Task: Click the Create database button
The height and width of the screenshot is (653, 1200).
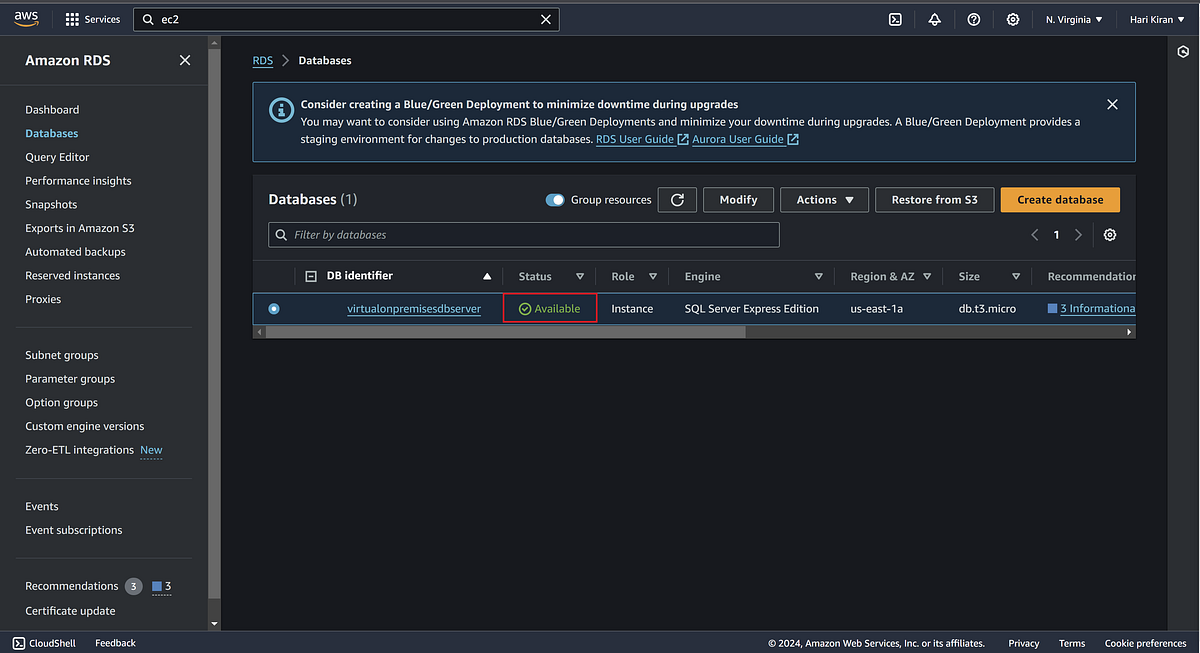Action: click(x=1059, y=199)
